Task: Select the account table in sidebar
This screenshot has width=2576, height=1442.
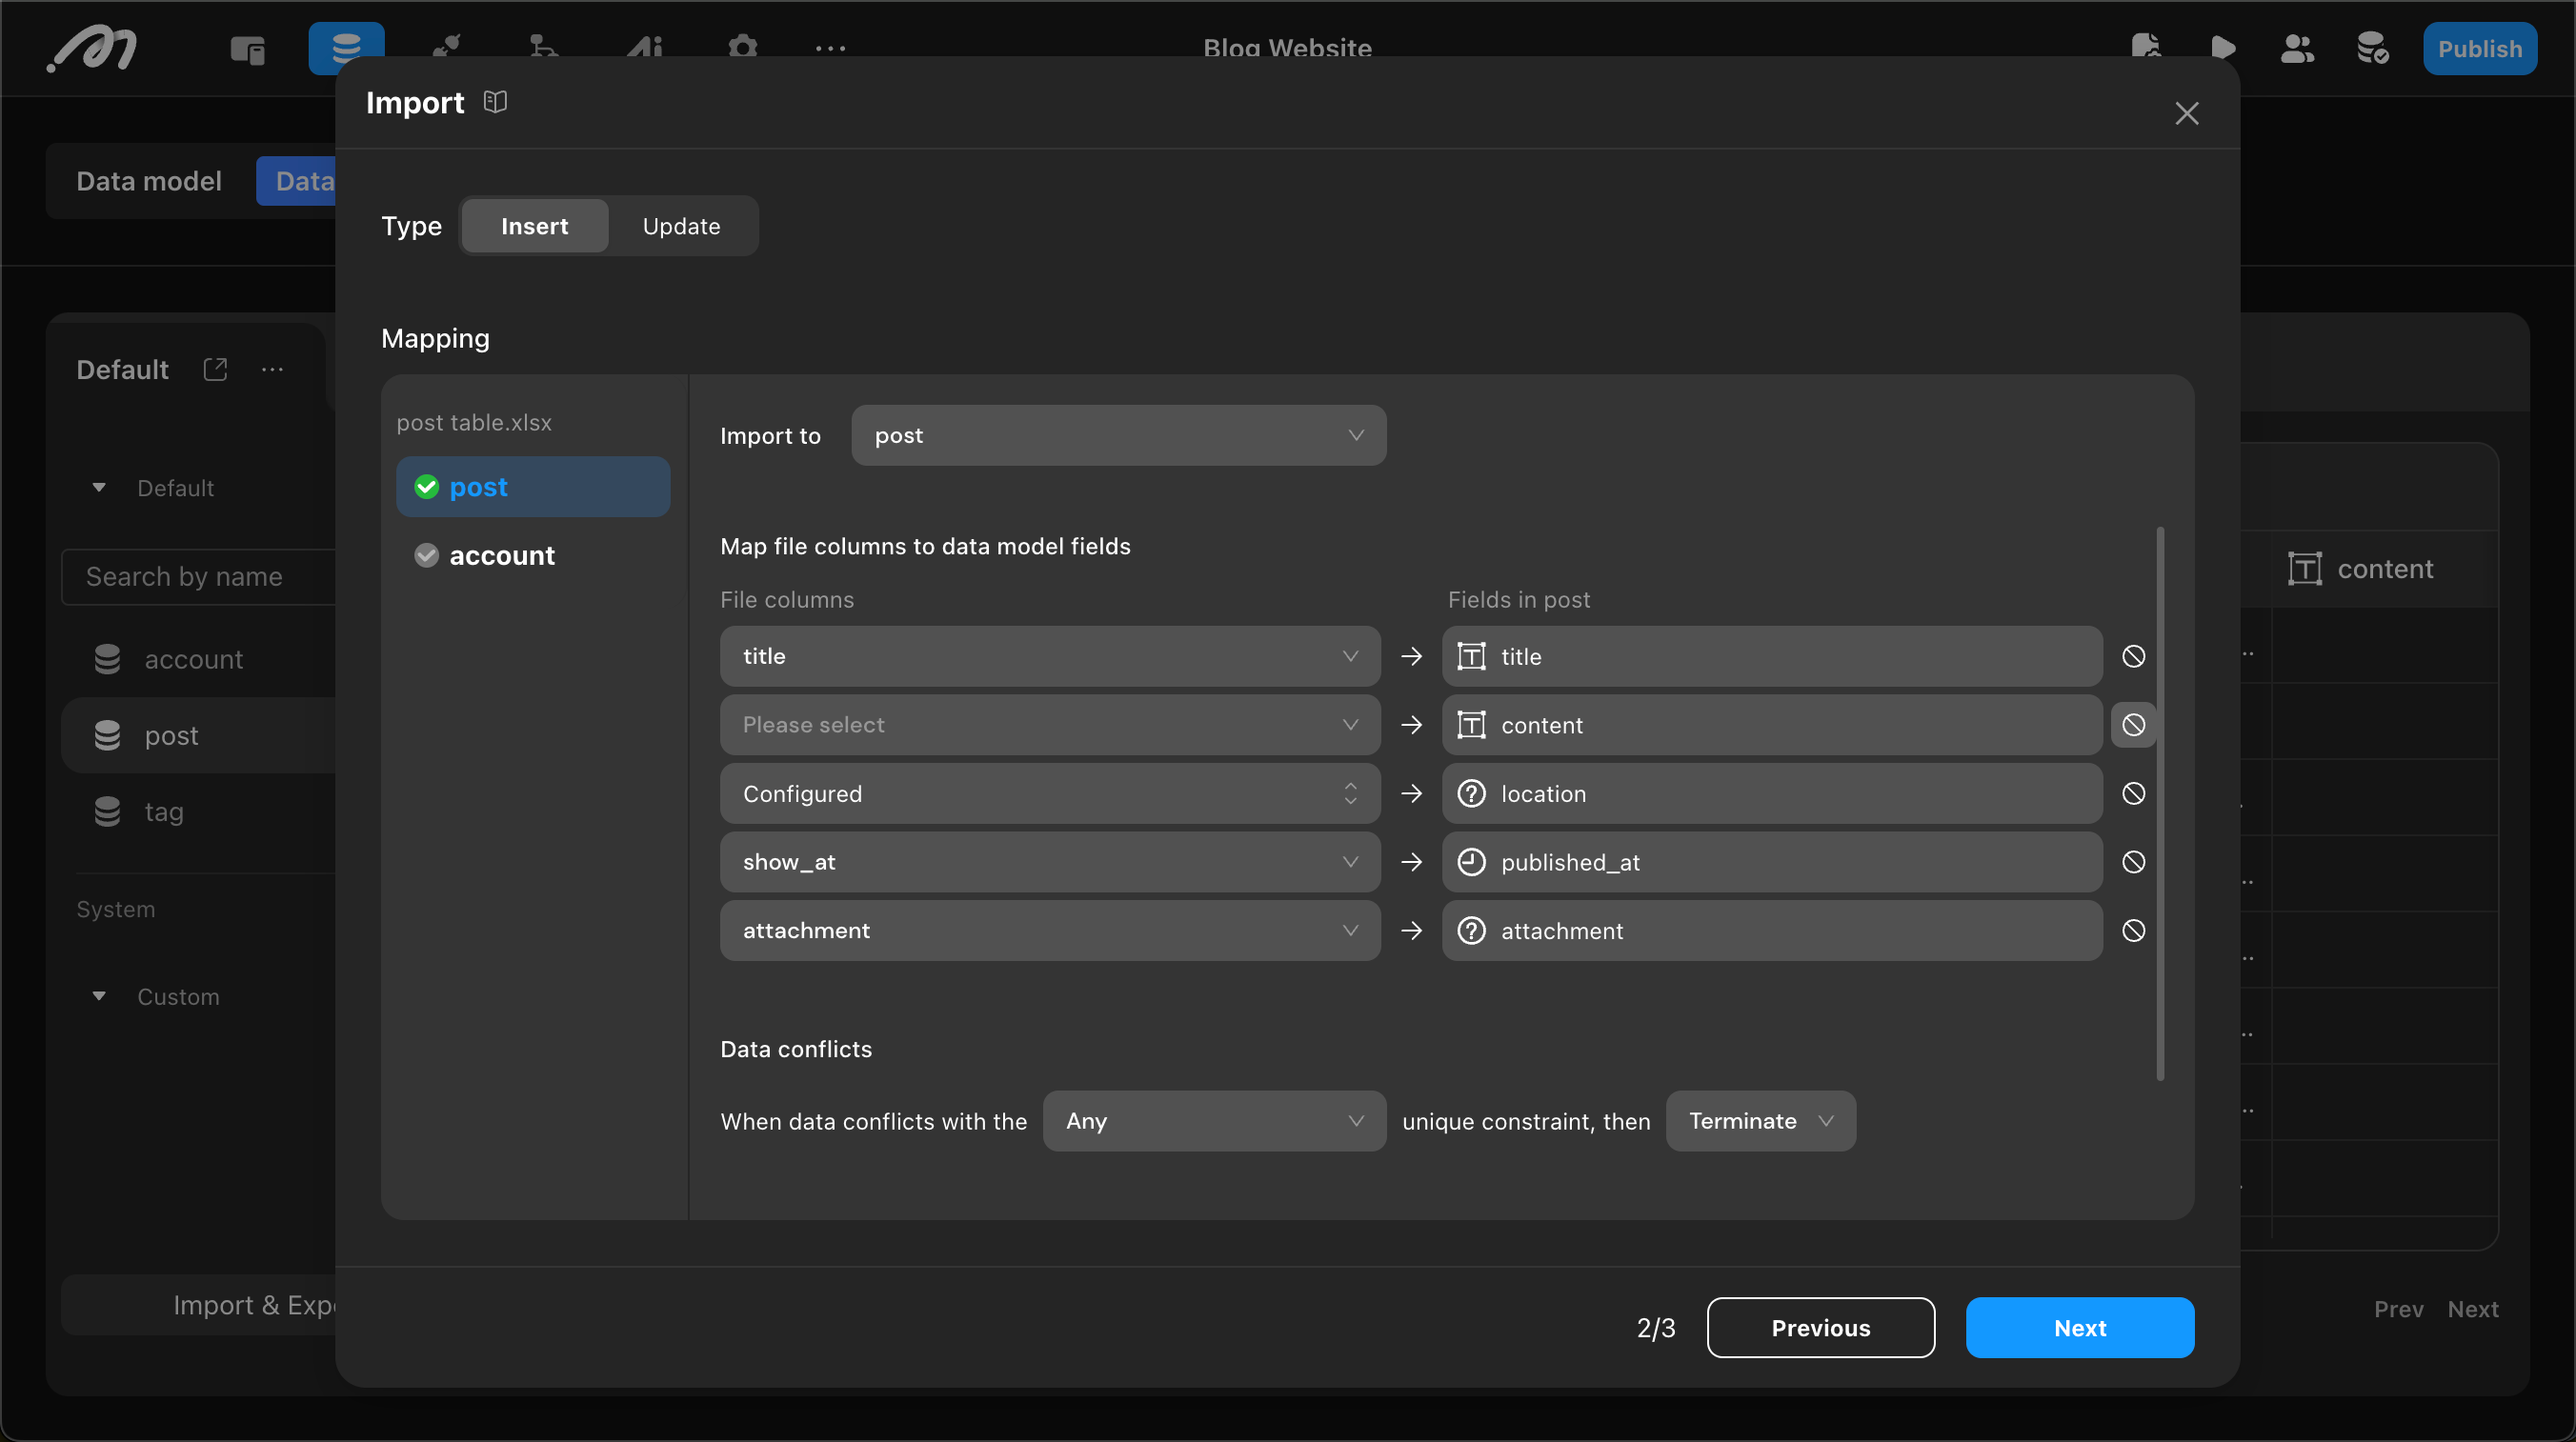Action: click(198, 659)
